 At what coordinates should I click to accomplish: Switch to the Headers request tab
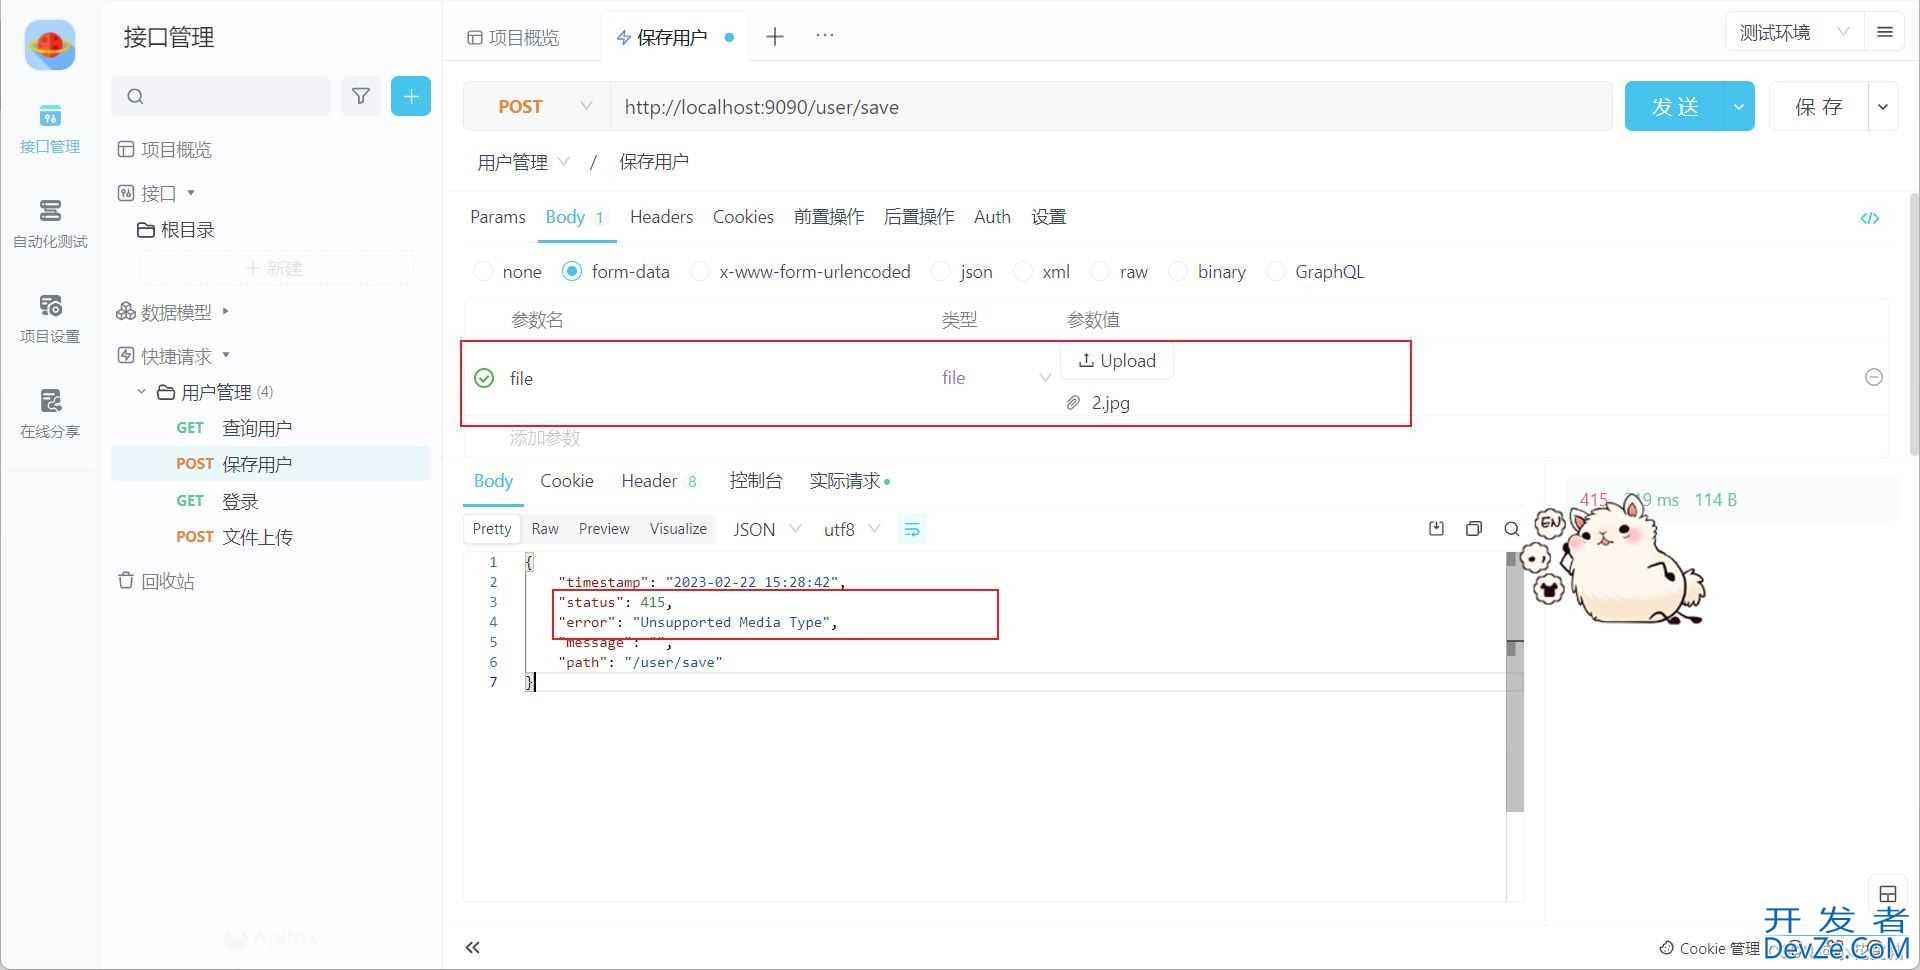(661, 217)
